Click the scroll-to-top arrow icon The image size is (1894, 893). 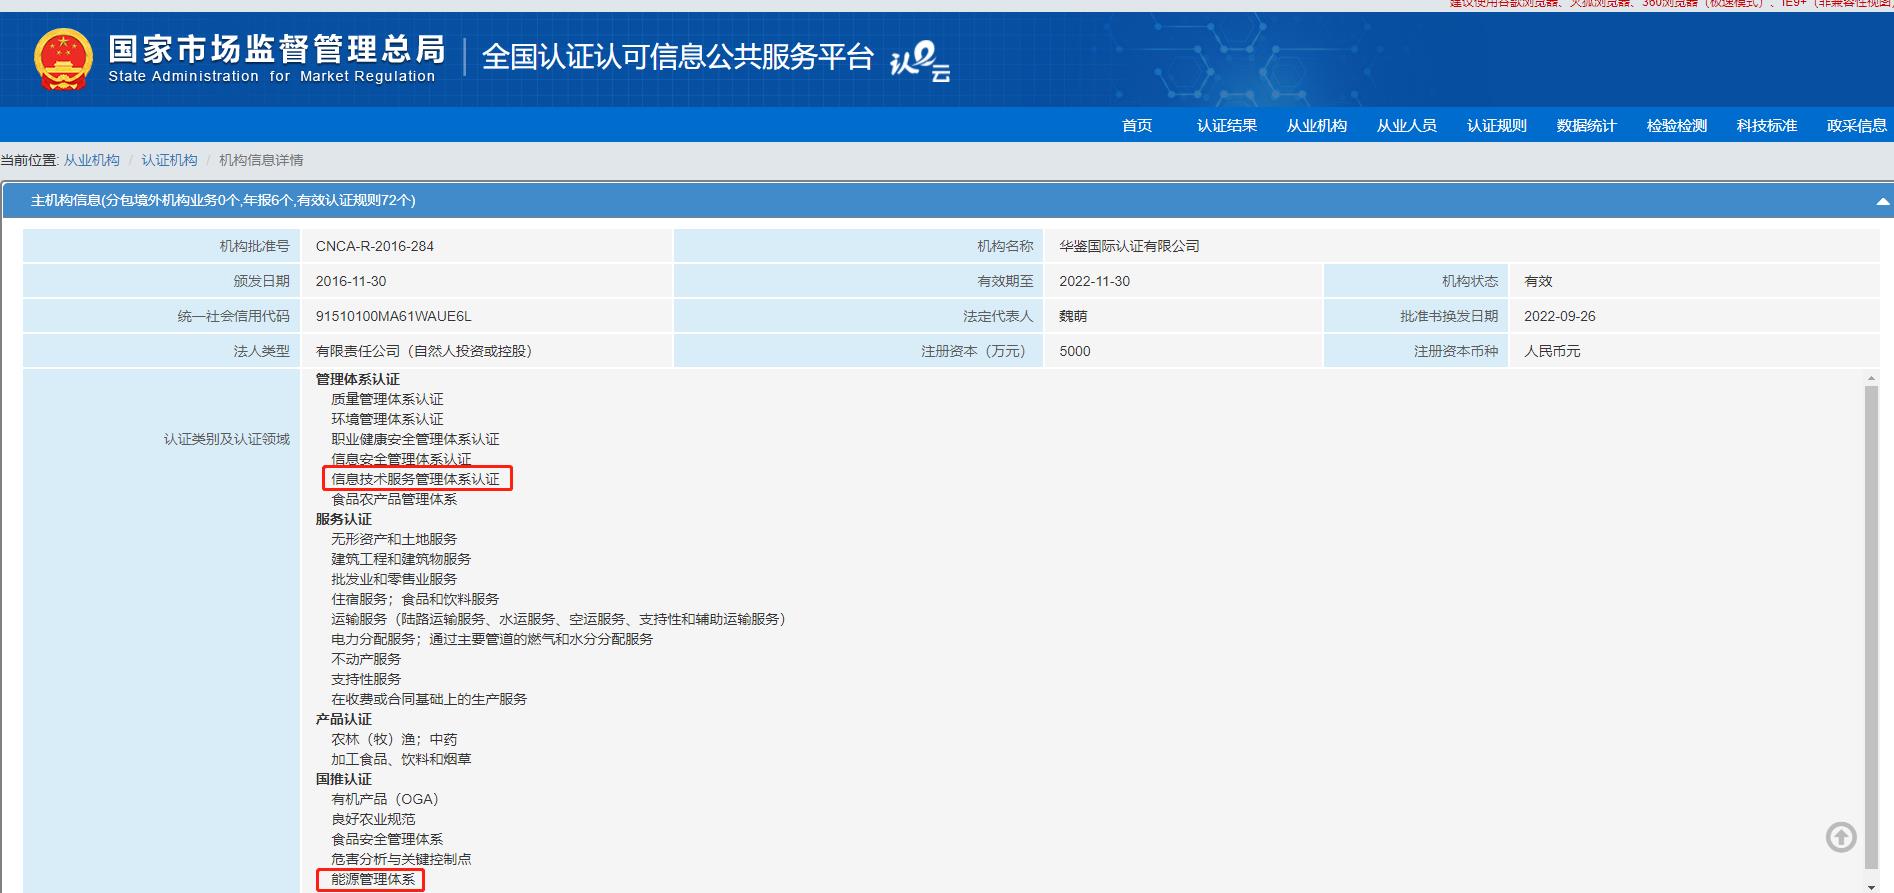[1840, 837]
